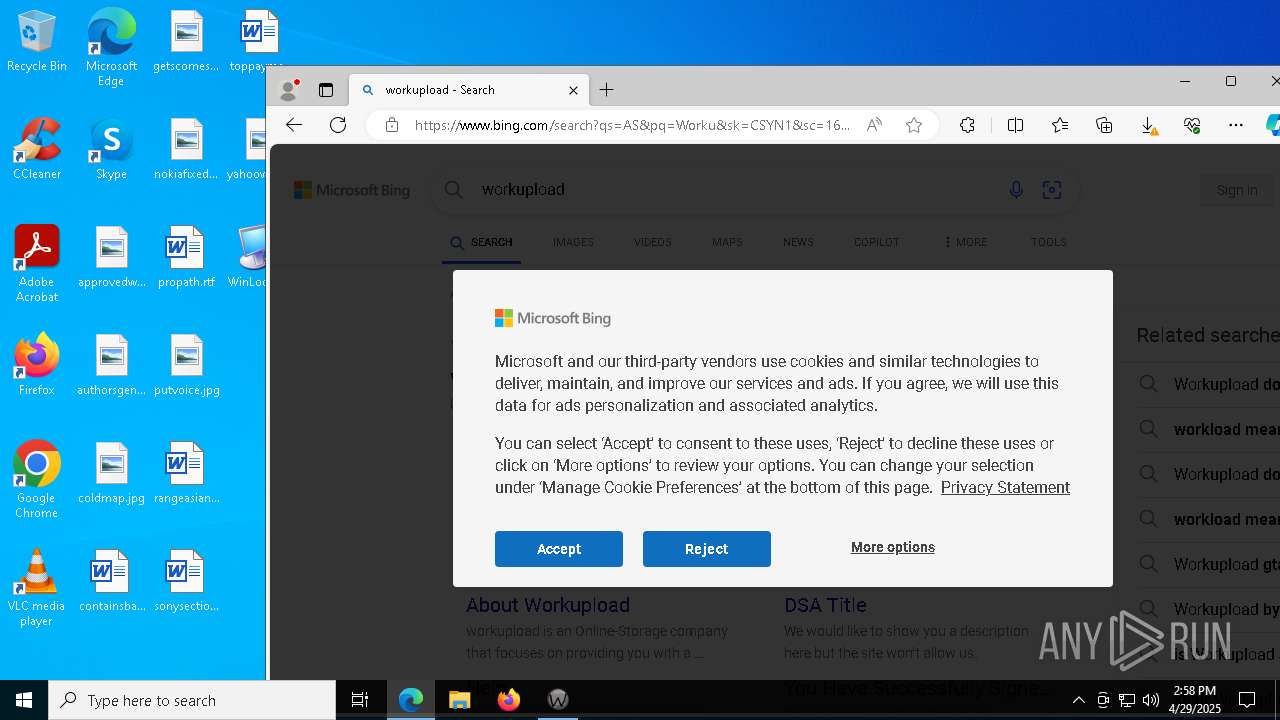Toggle Edge split screen icon
The height and width of the screenshot is (720, 1280).
coord(1015,125)
